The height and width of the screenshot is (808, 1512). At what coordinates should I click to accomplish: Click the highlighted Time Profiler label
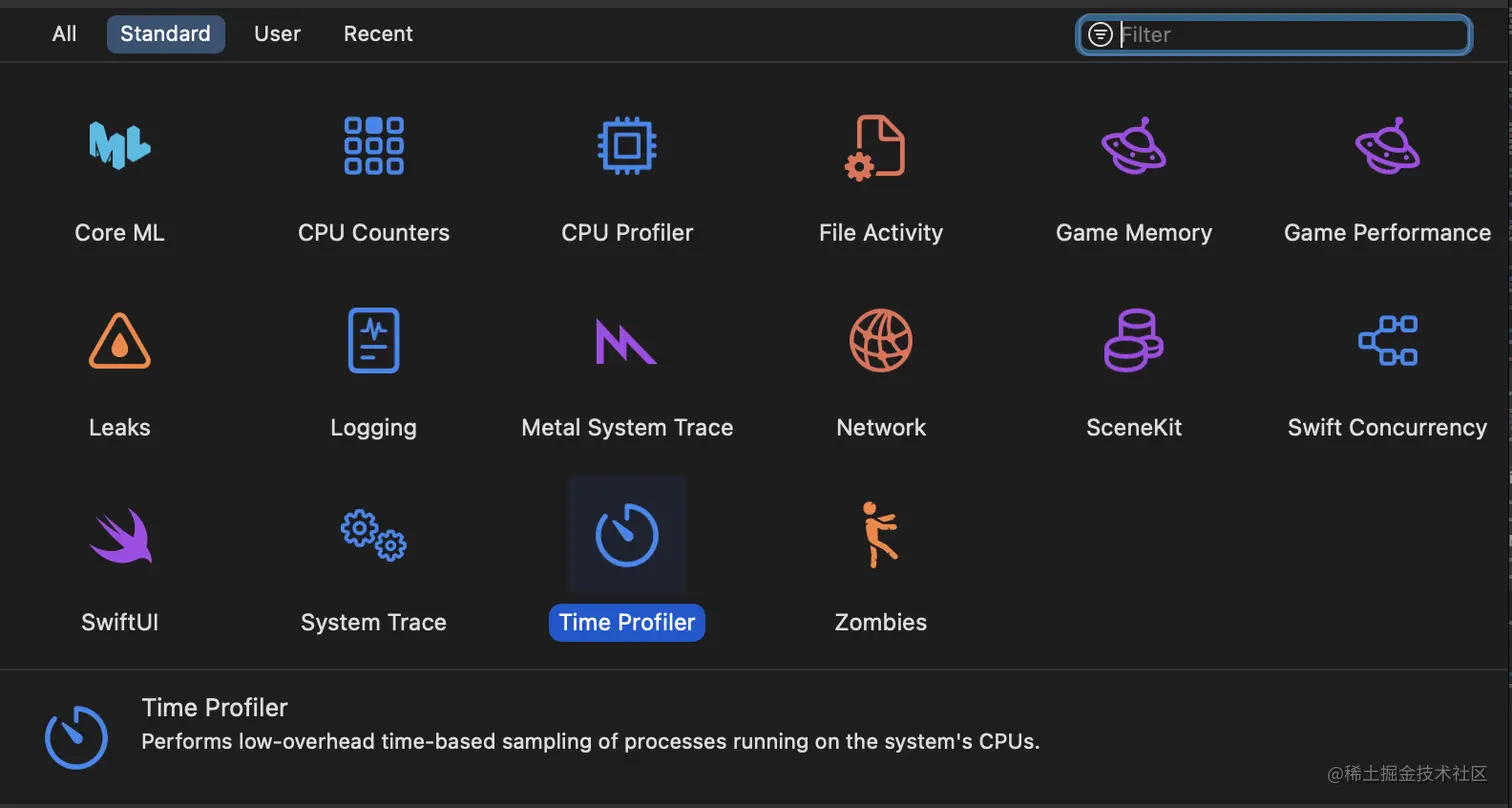tap(627, 622)
